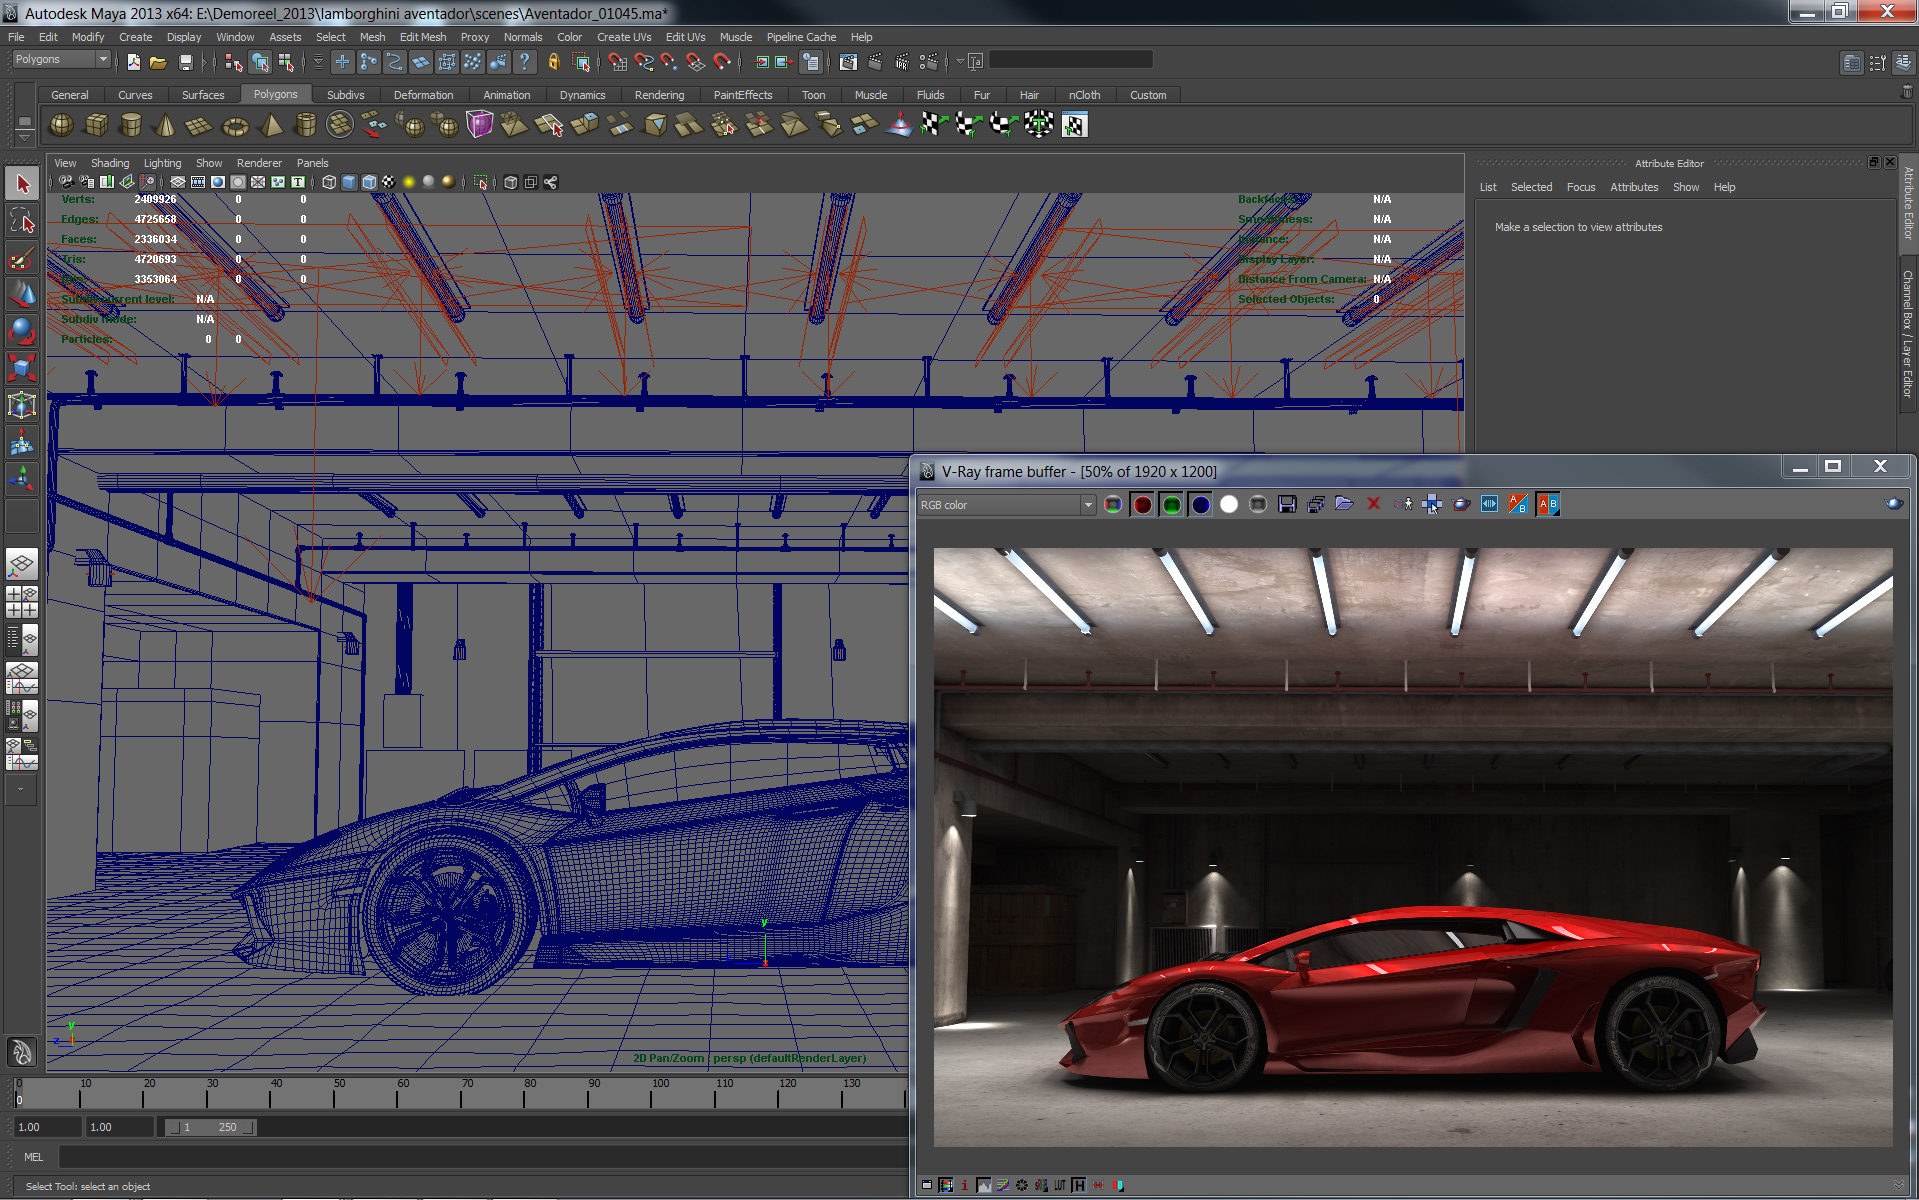
Task: Toggle red channel in V-Ray frame buffer
Action: (x=1142, y=504)
